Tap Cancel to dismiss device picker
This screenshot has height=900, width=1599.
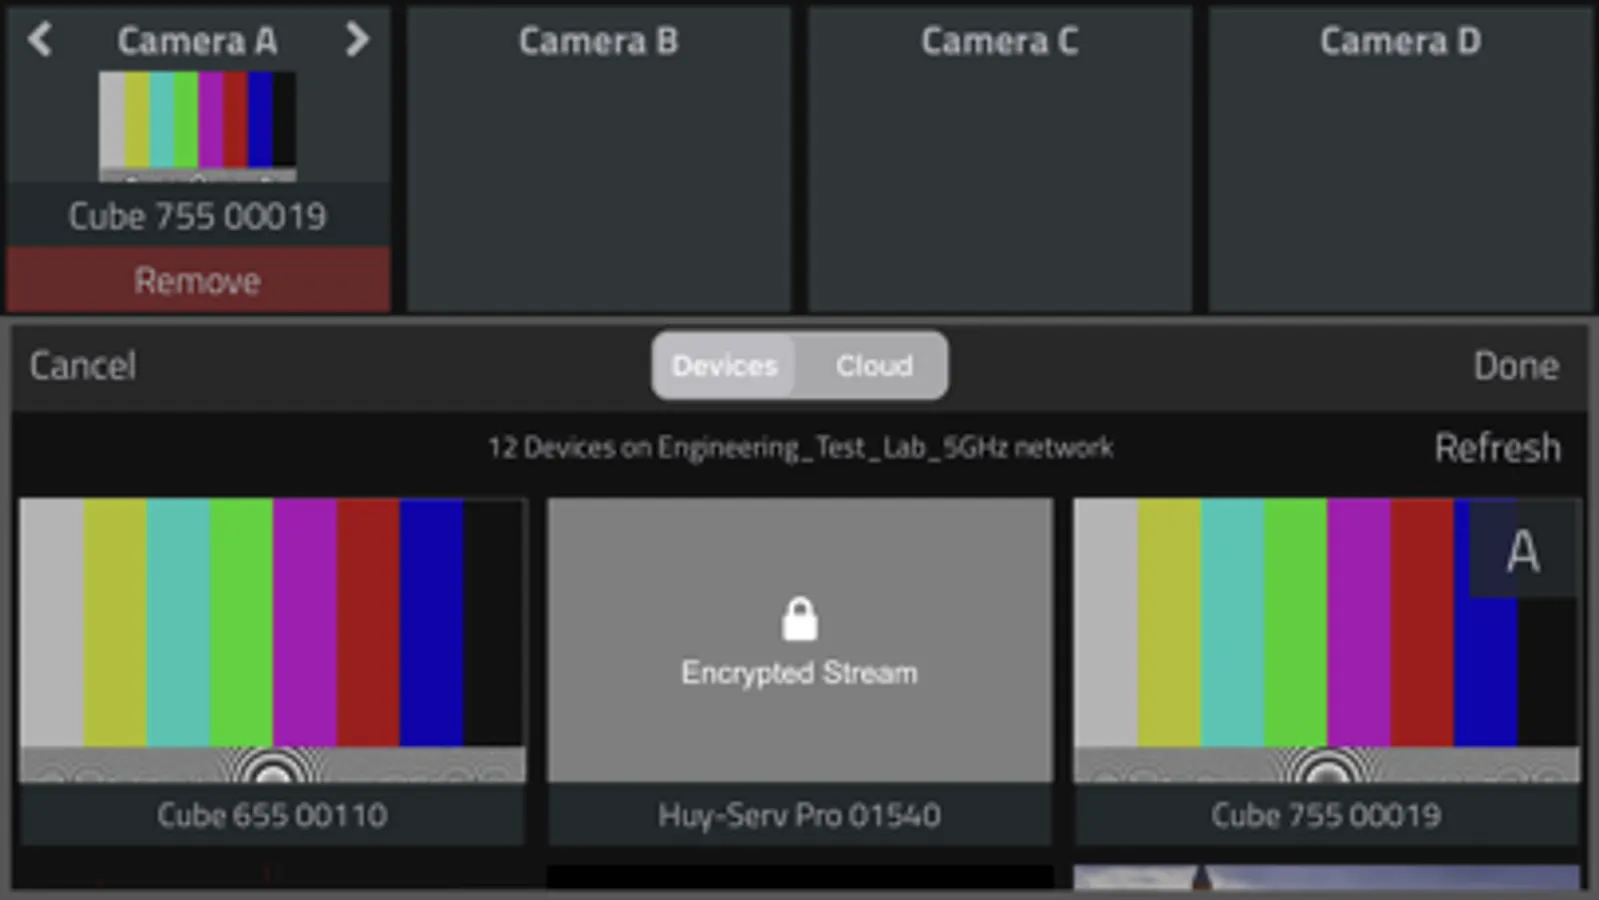pyautogui.click(x=83, y=366)
